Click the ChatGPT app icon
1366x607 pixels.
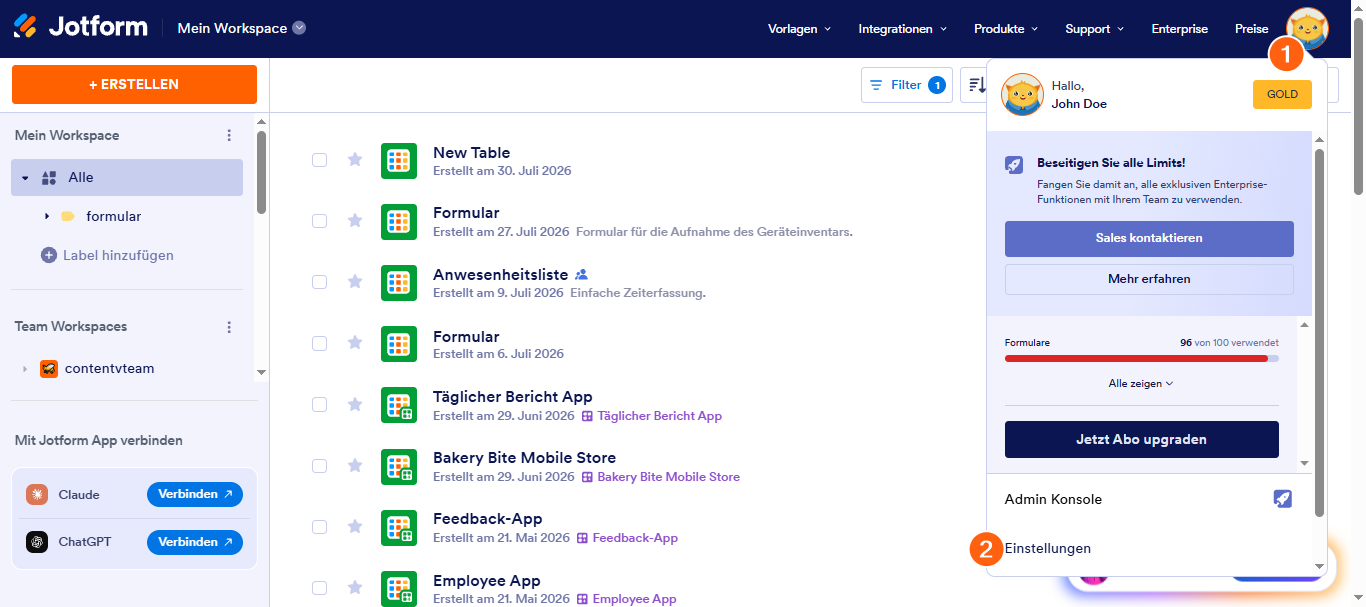click(37, 541)
